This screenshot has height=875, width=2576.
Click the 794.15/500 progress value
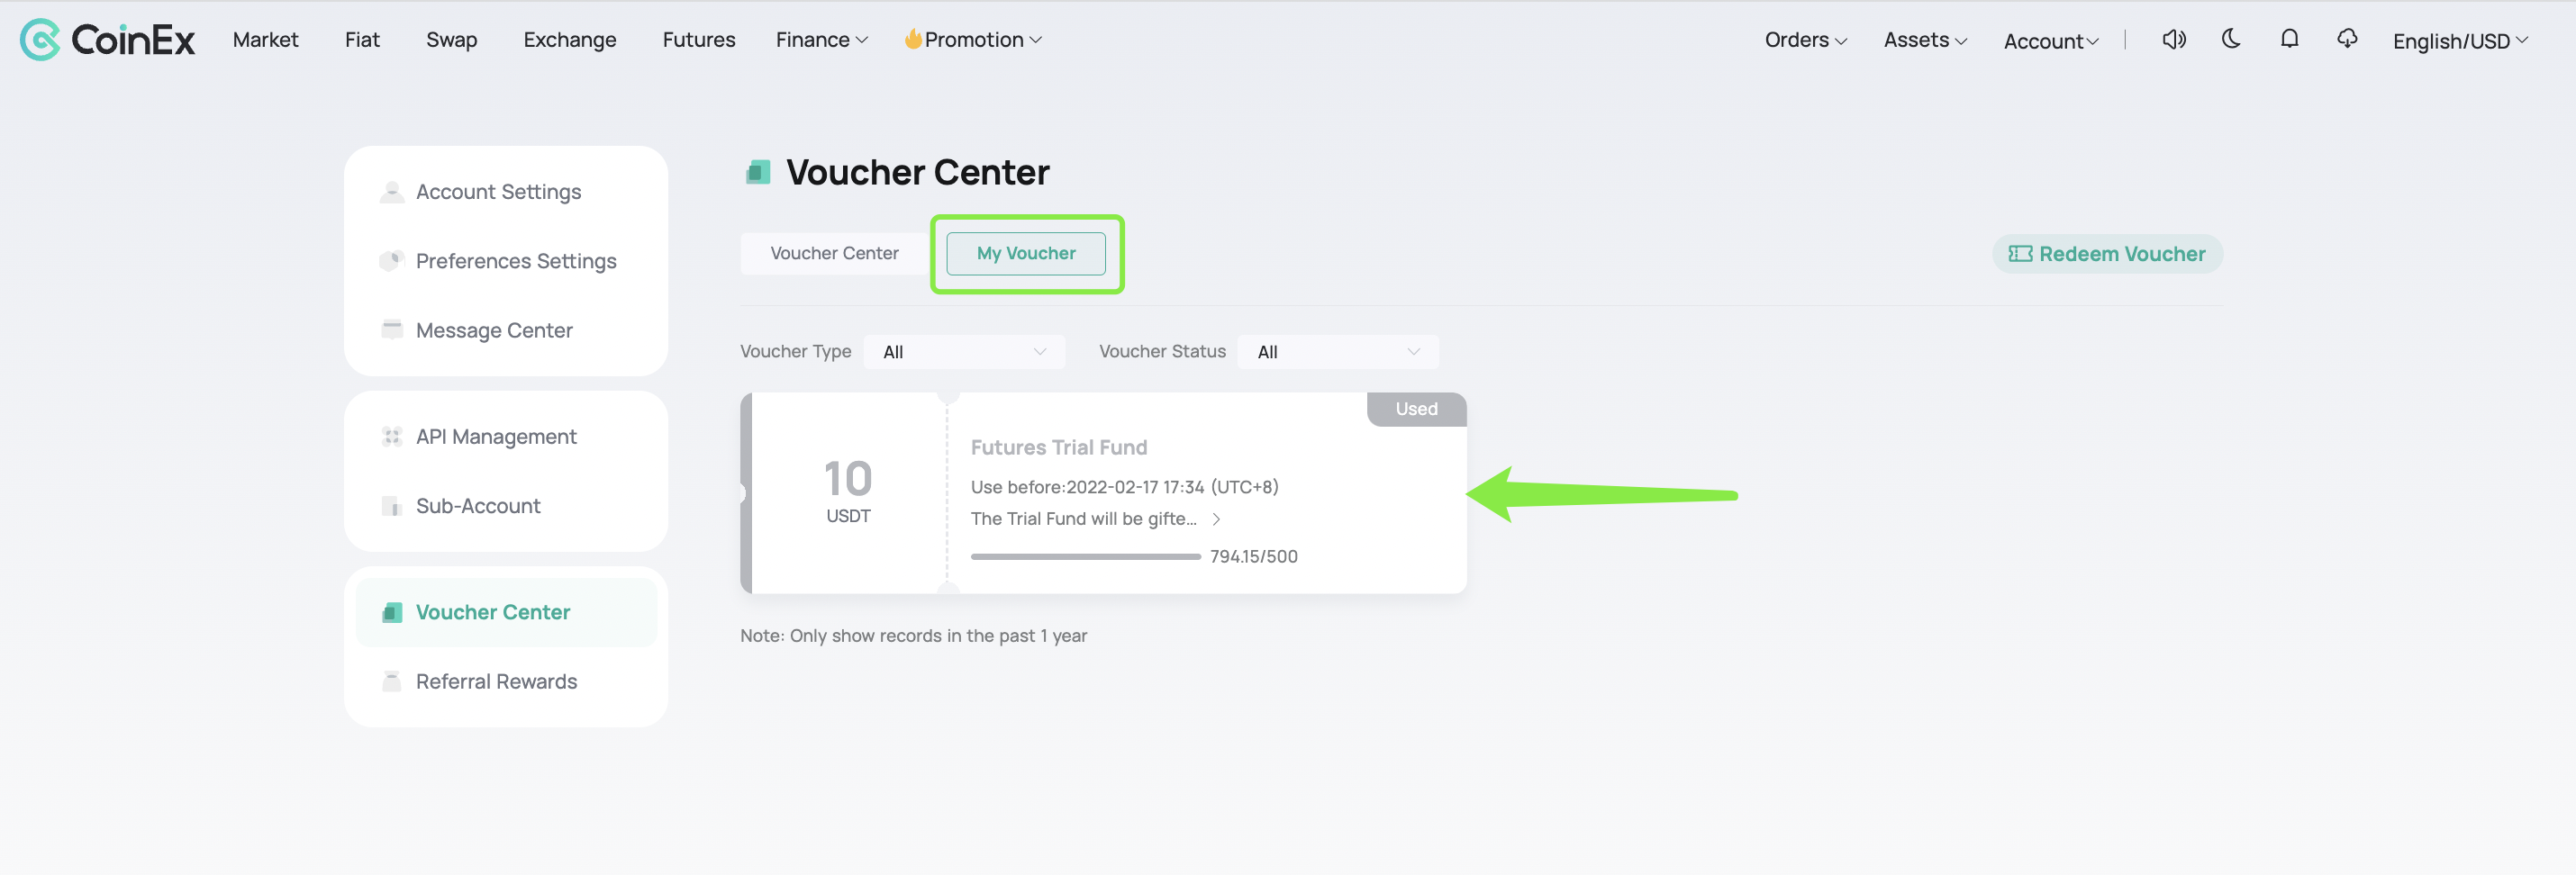1253,557
